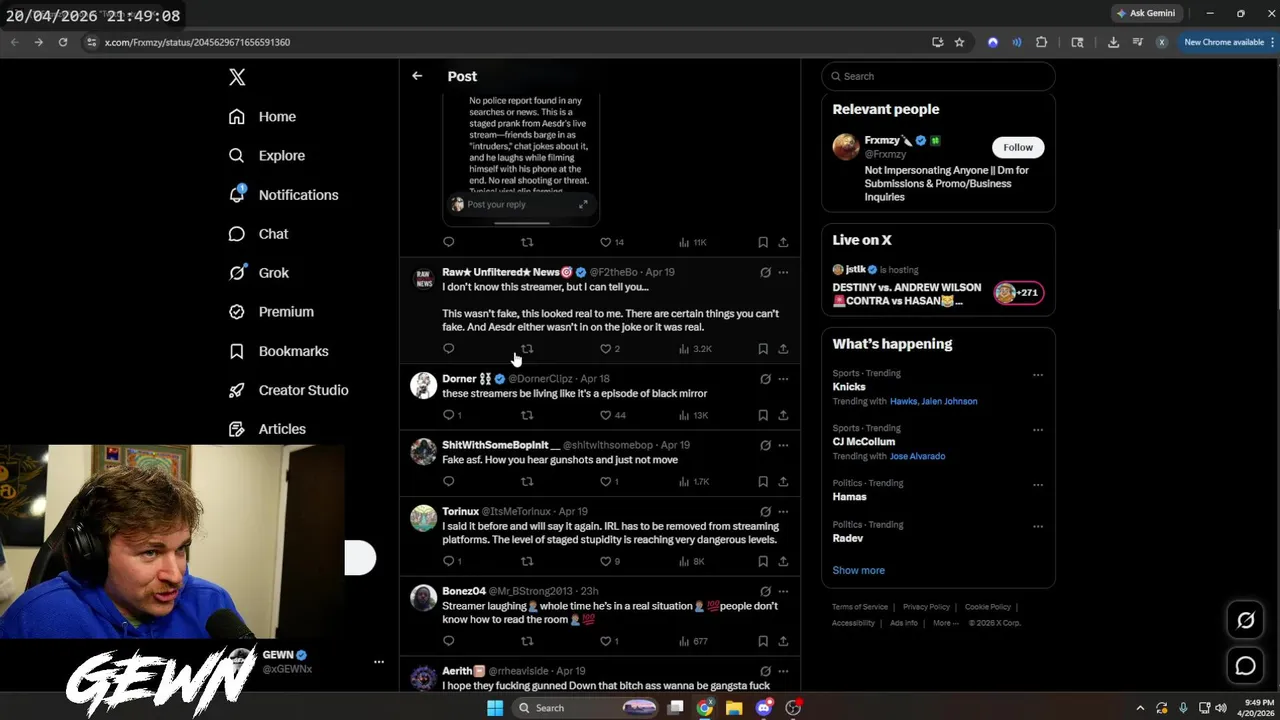Open more options for Knicks trend

(1037, 375)
